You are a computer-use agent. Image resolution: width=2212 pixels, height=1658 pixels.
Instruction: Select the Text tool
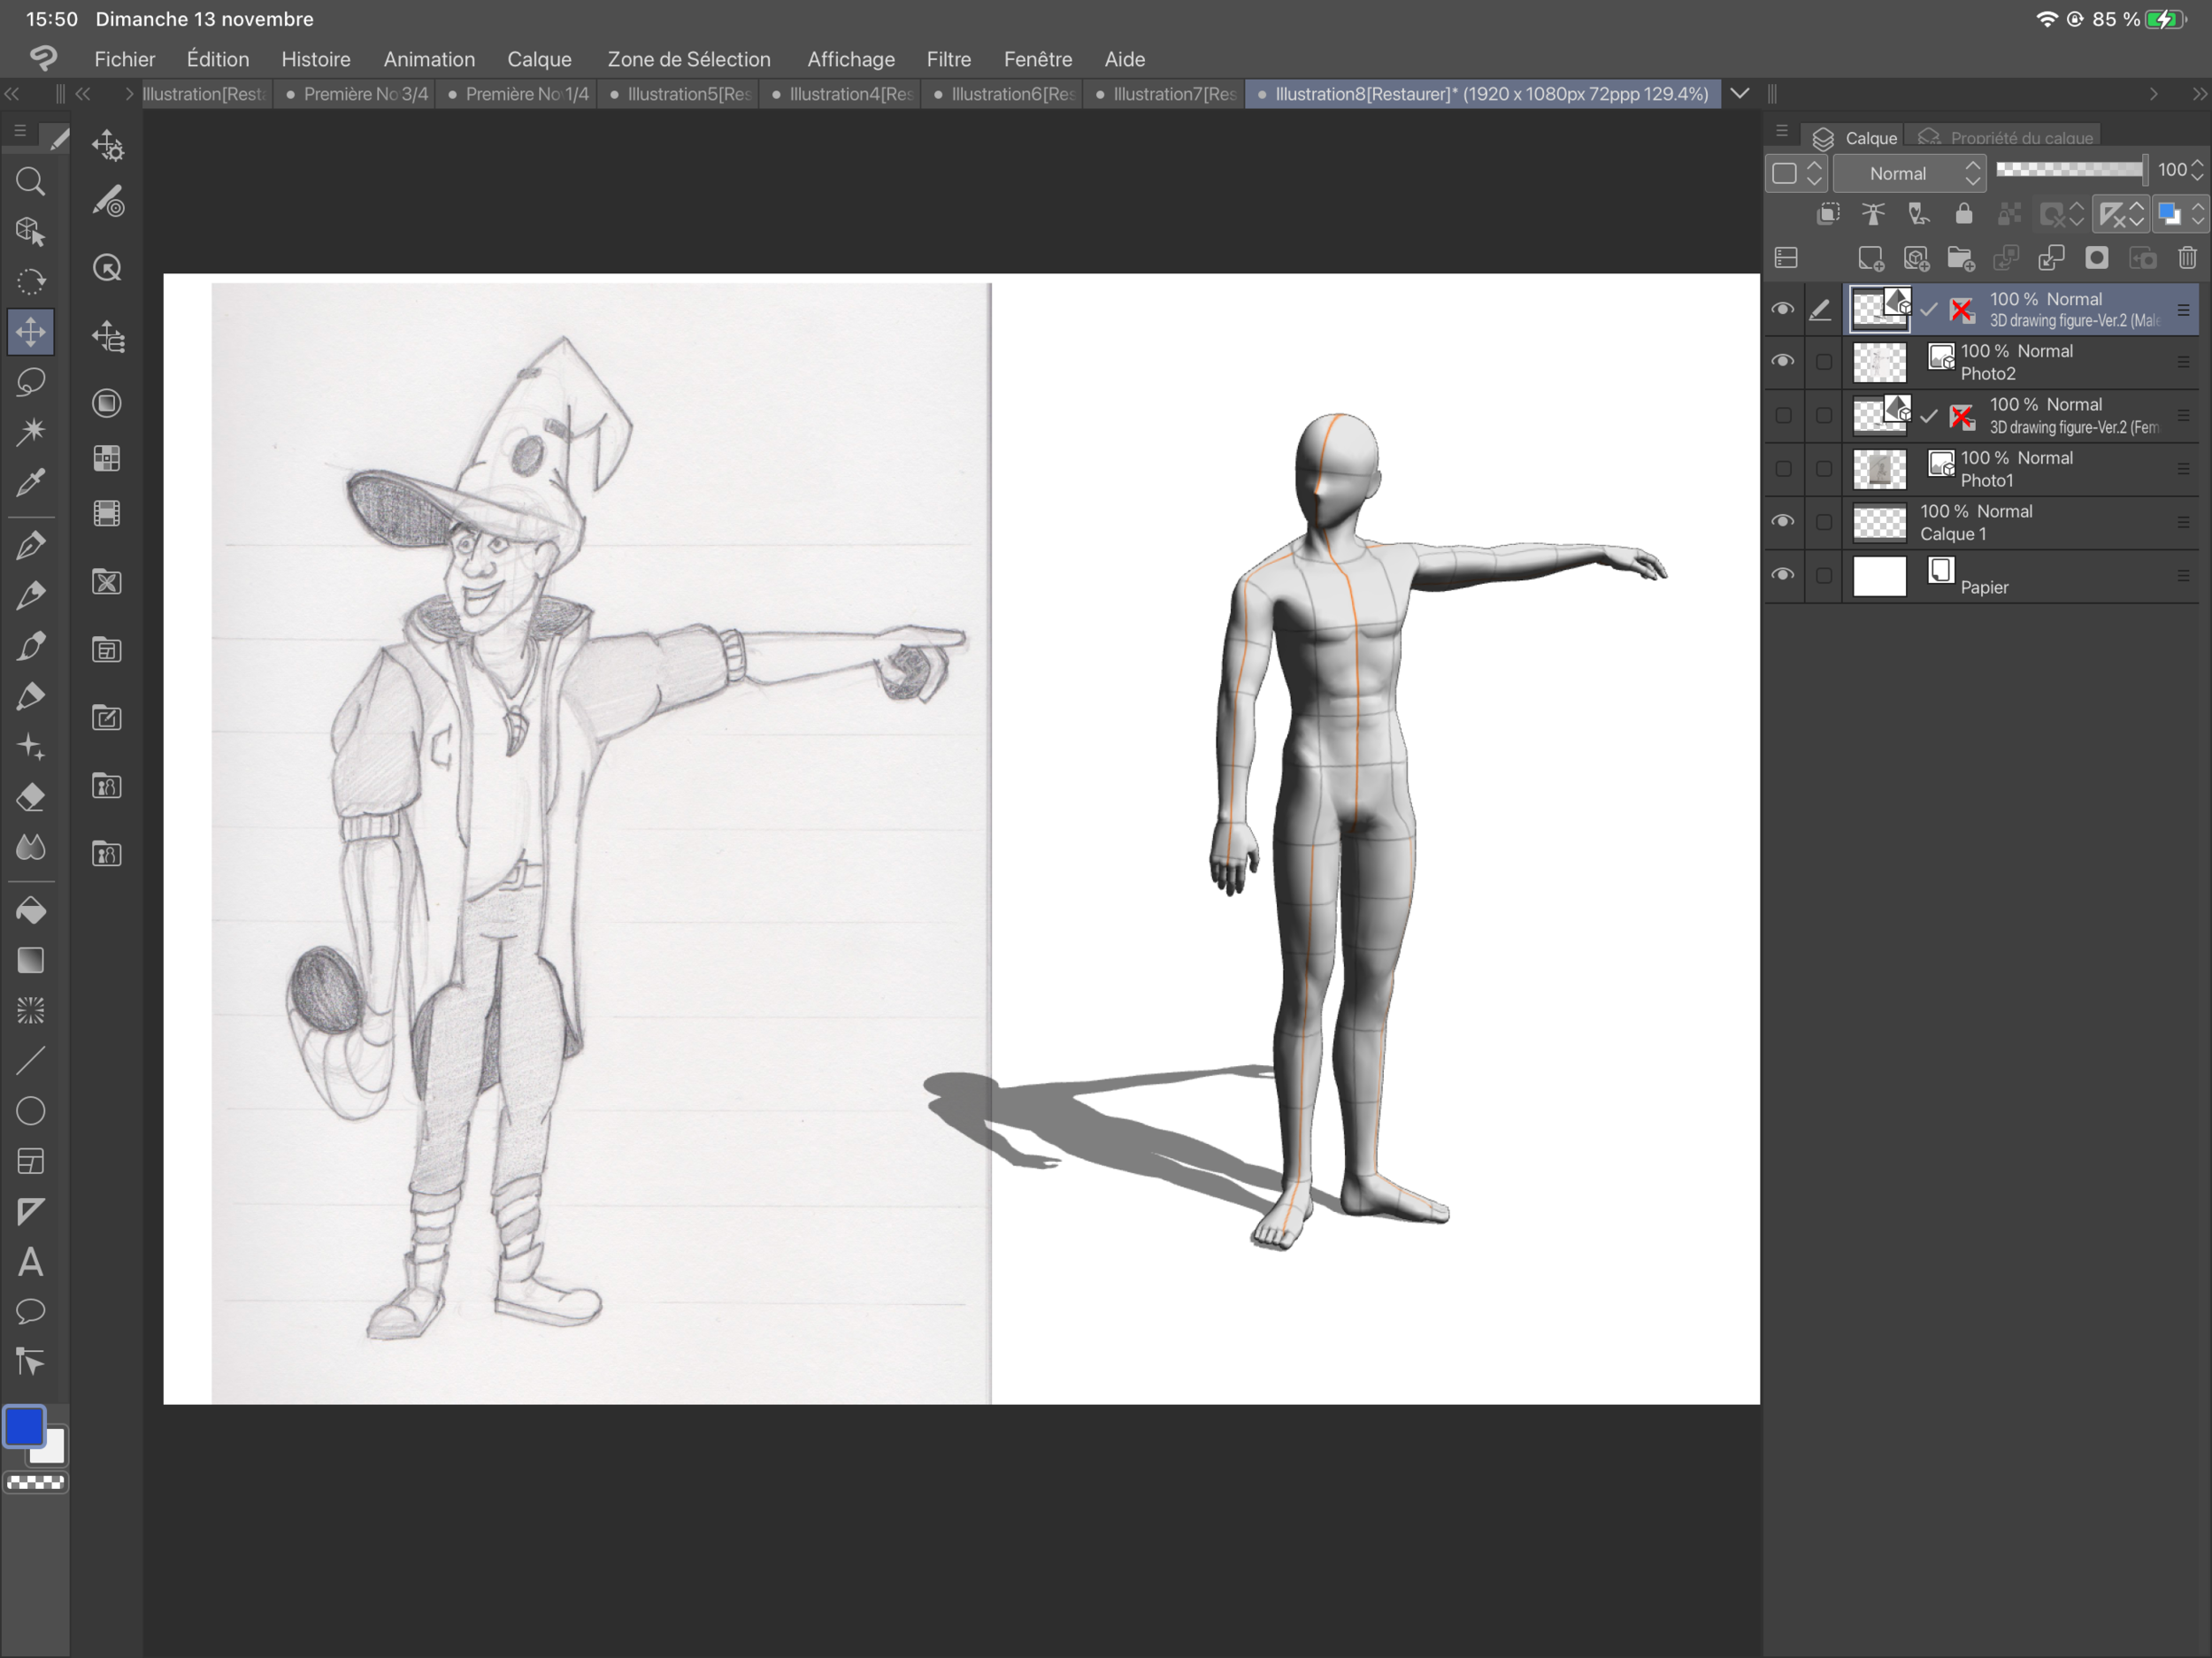tap(31, 1262)
